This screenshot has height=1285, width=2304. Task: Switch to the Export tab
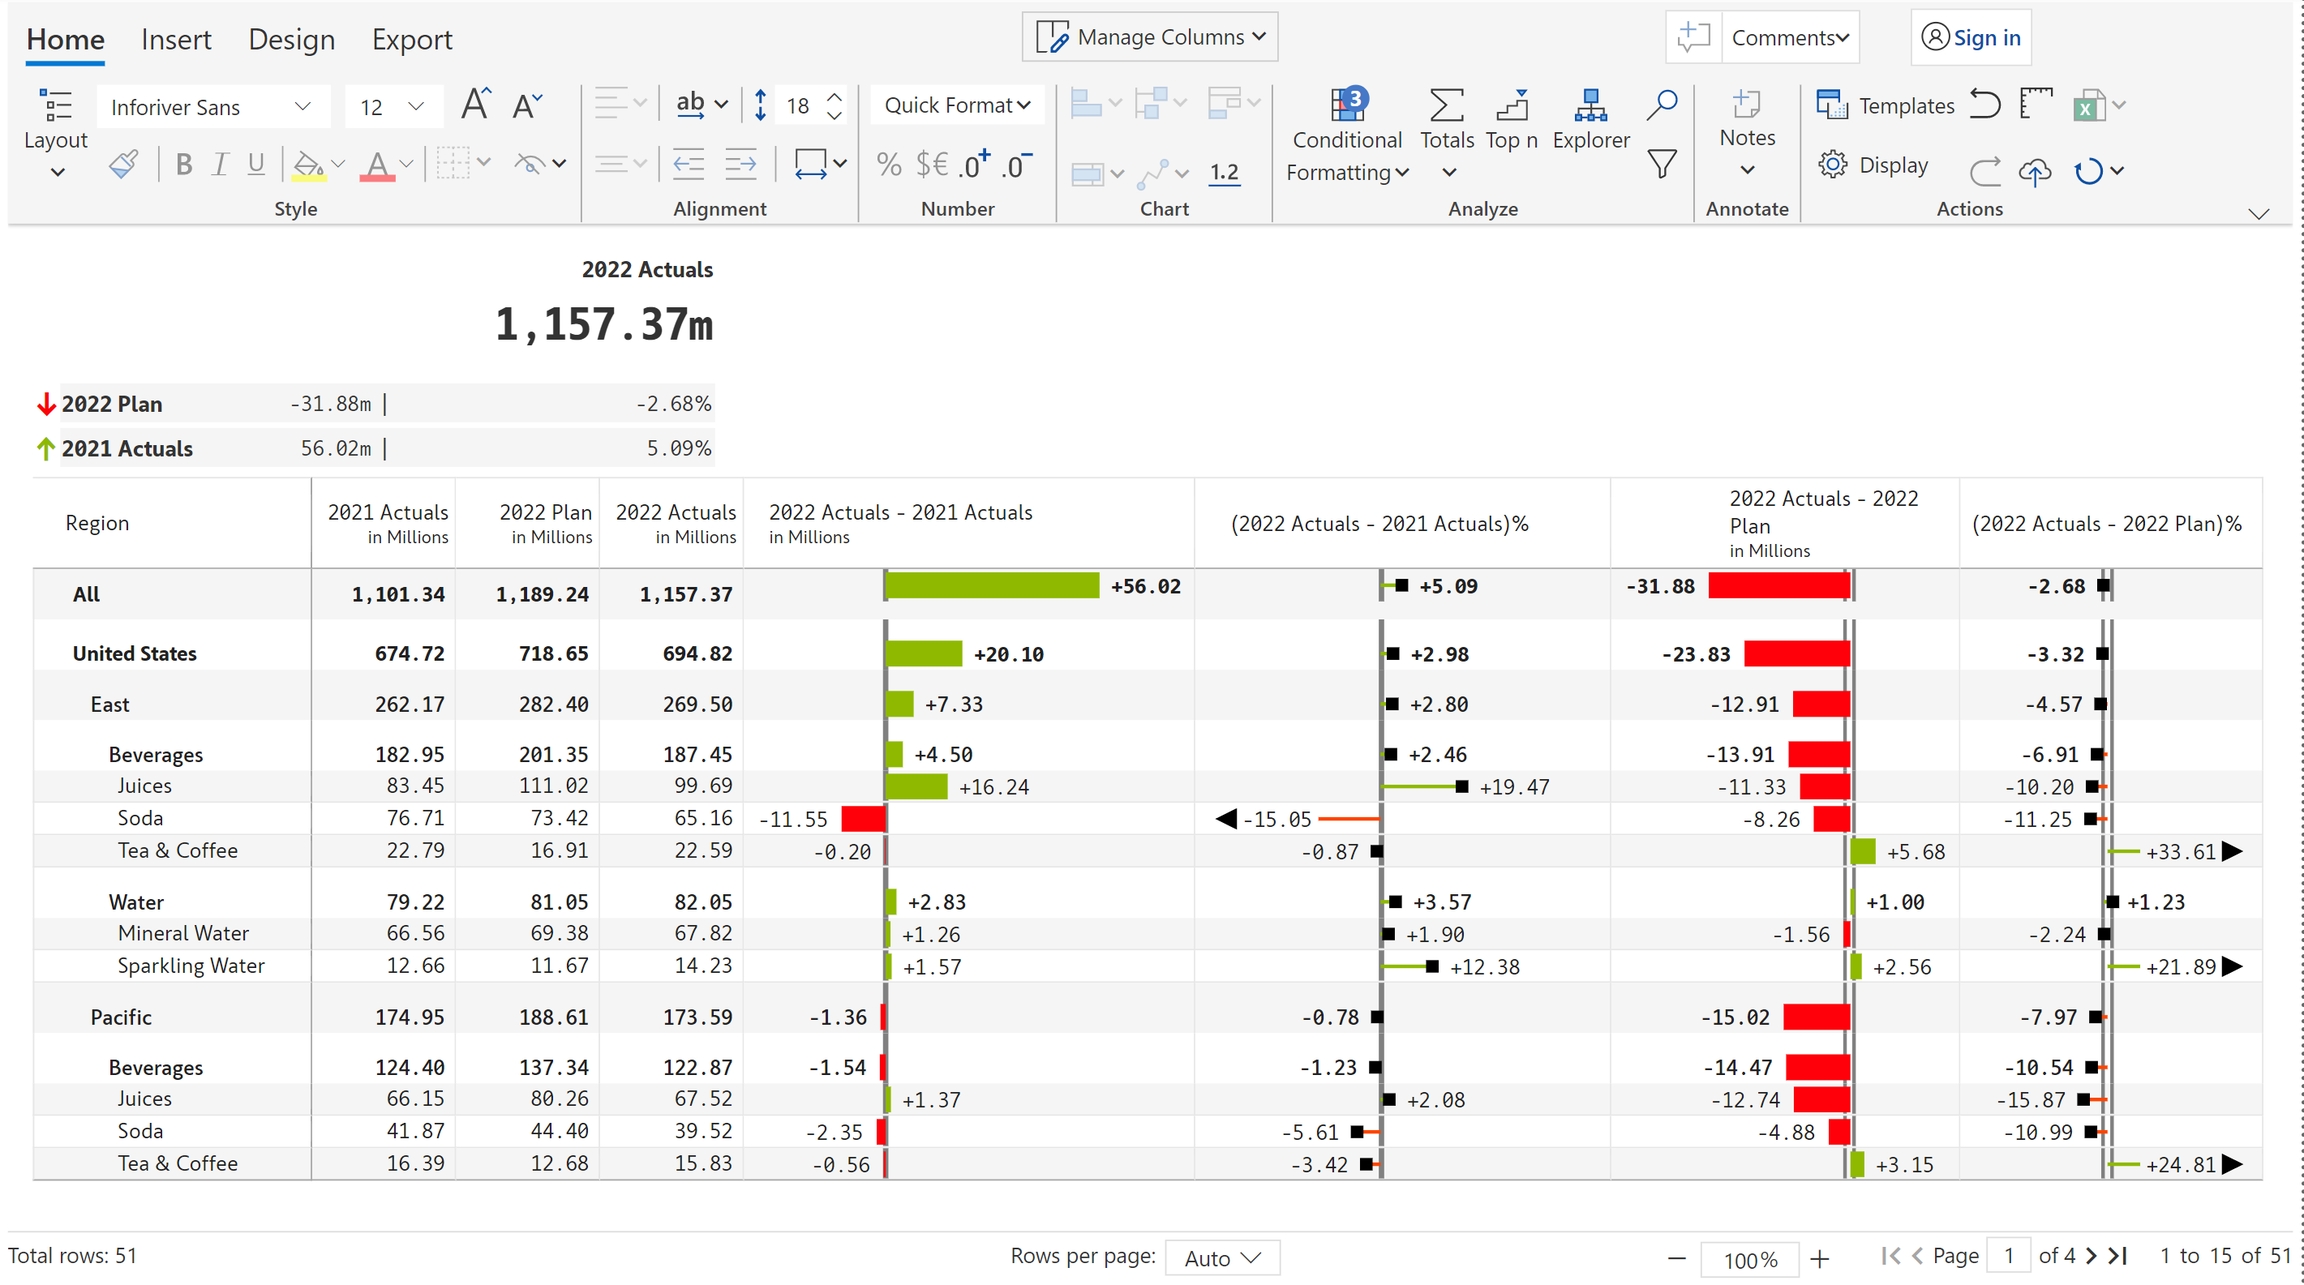(412, 39)
